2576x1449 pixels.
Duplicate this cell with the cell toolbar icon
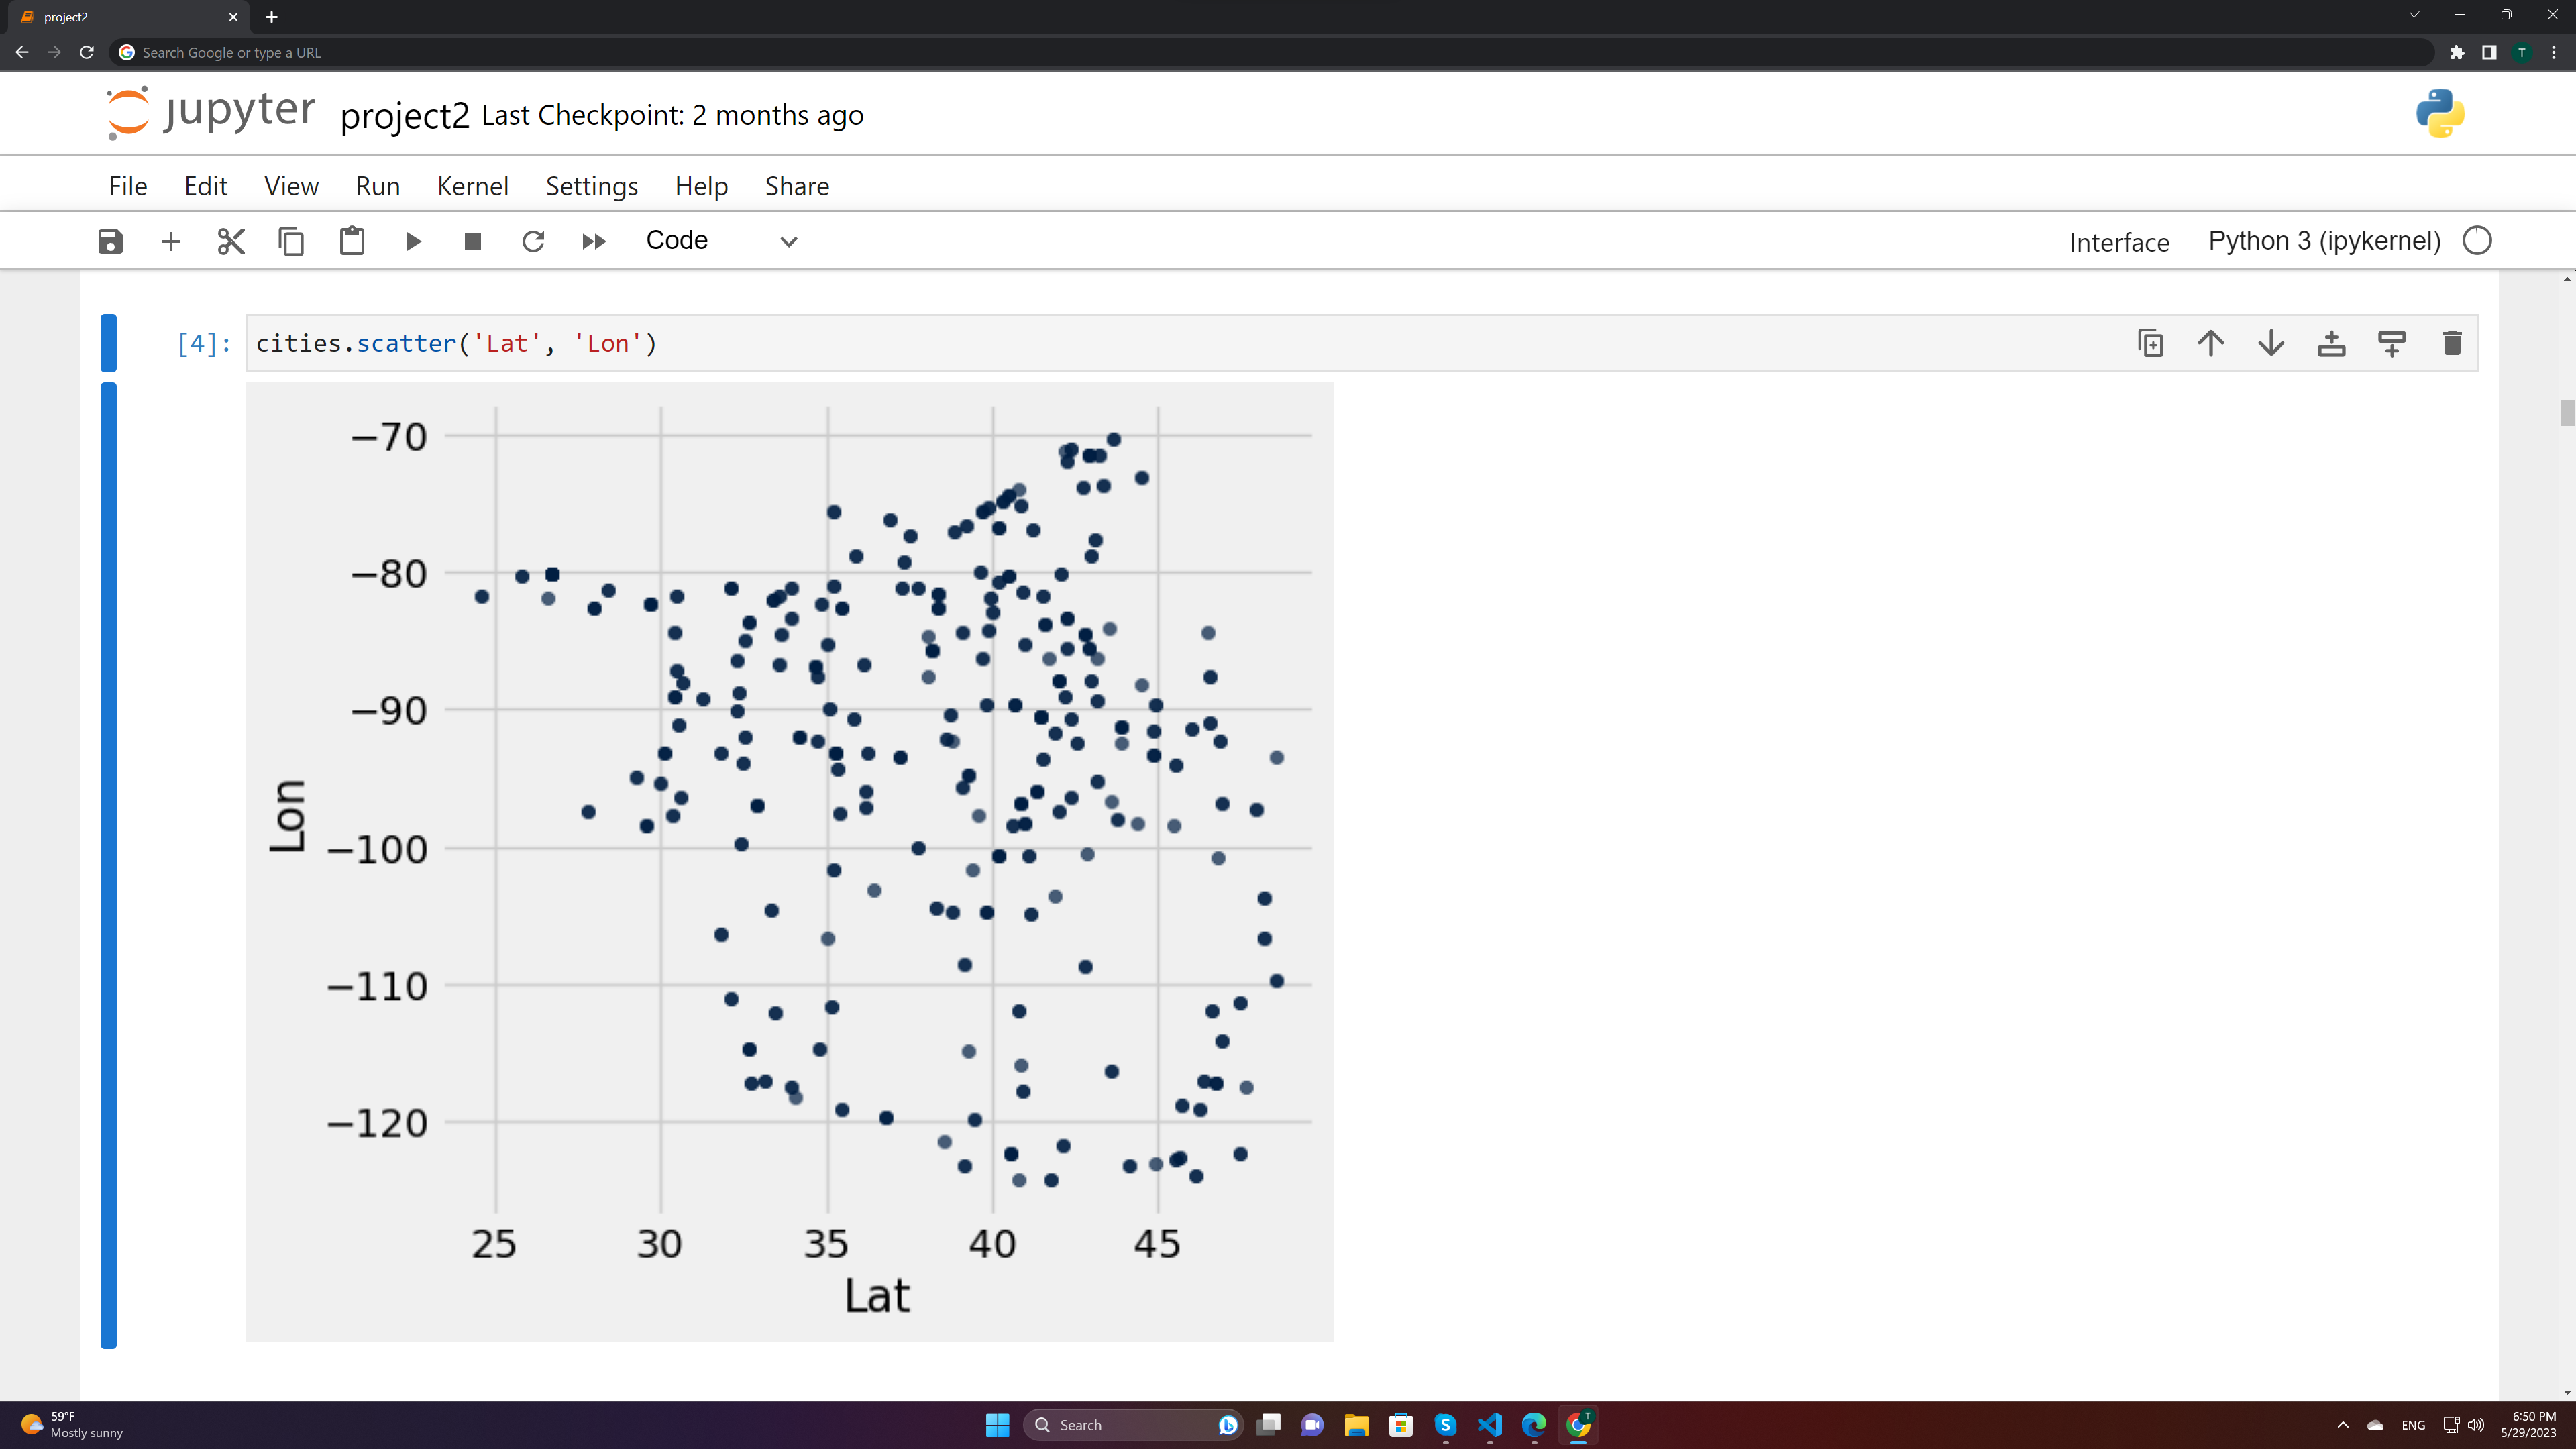[x=2150, y=343]
